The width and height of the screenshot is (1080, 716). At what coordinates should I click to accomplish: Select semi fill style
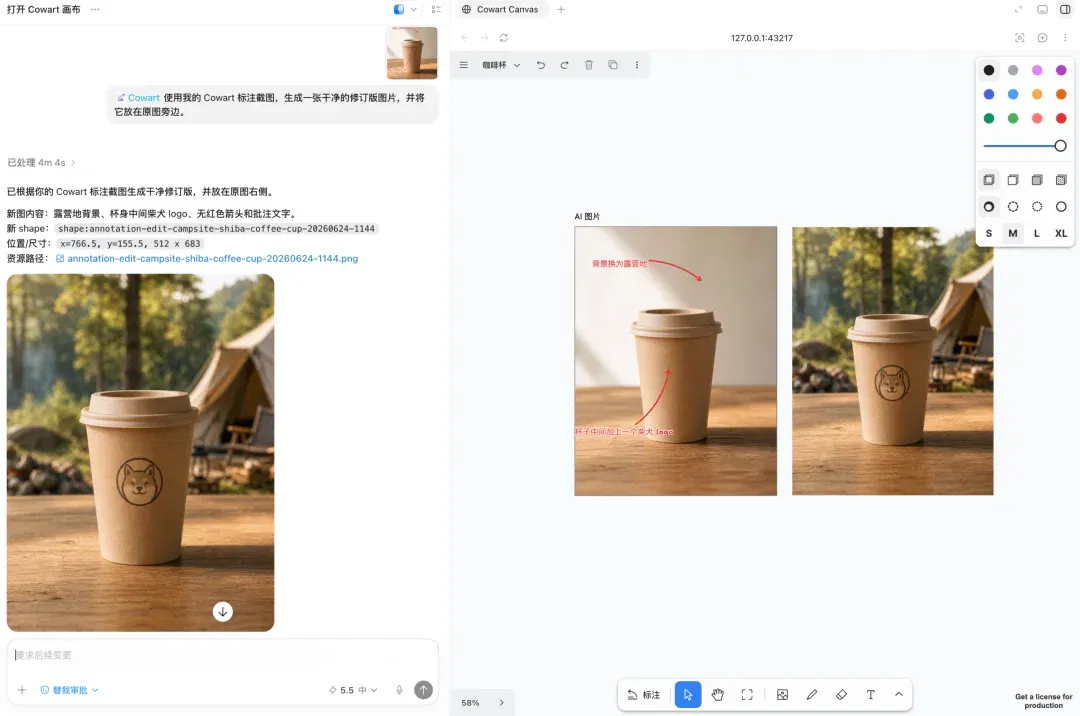tap(1012, 180)
